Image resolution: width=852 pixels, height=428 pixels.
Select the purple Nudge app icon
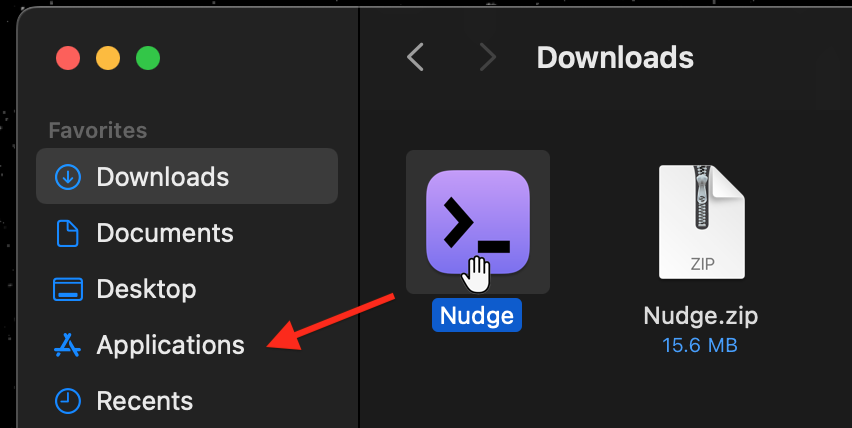click(478, 222)
